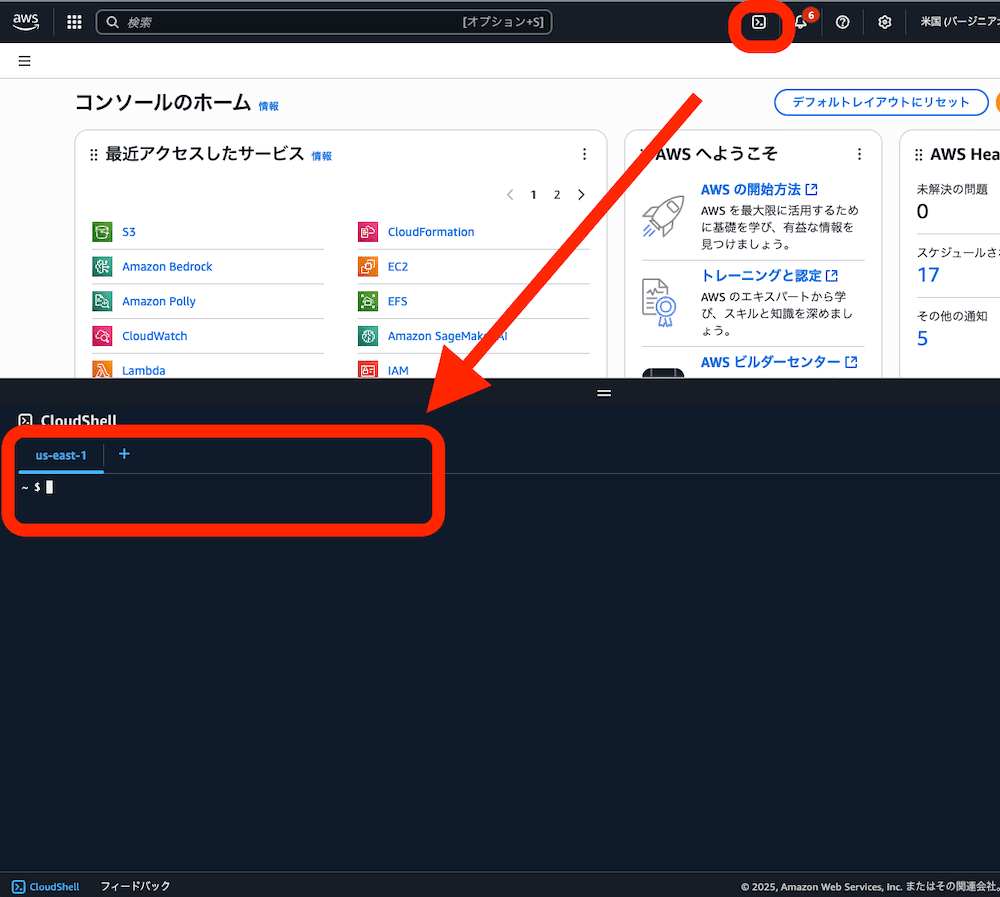Open recent services widget three-dot menu
The width and height of the screenshot is (1000, 897).
(584, 154)
